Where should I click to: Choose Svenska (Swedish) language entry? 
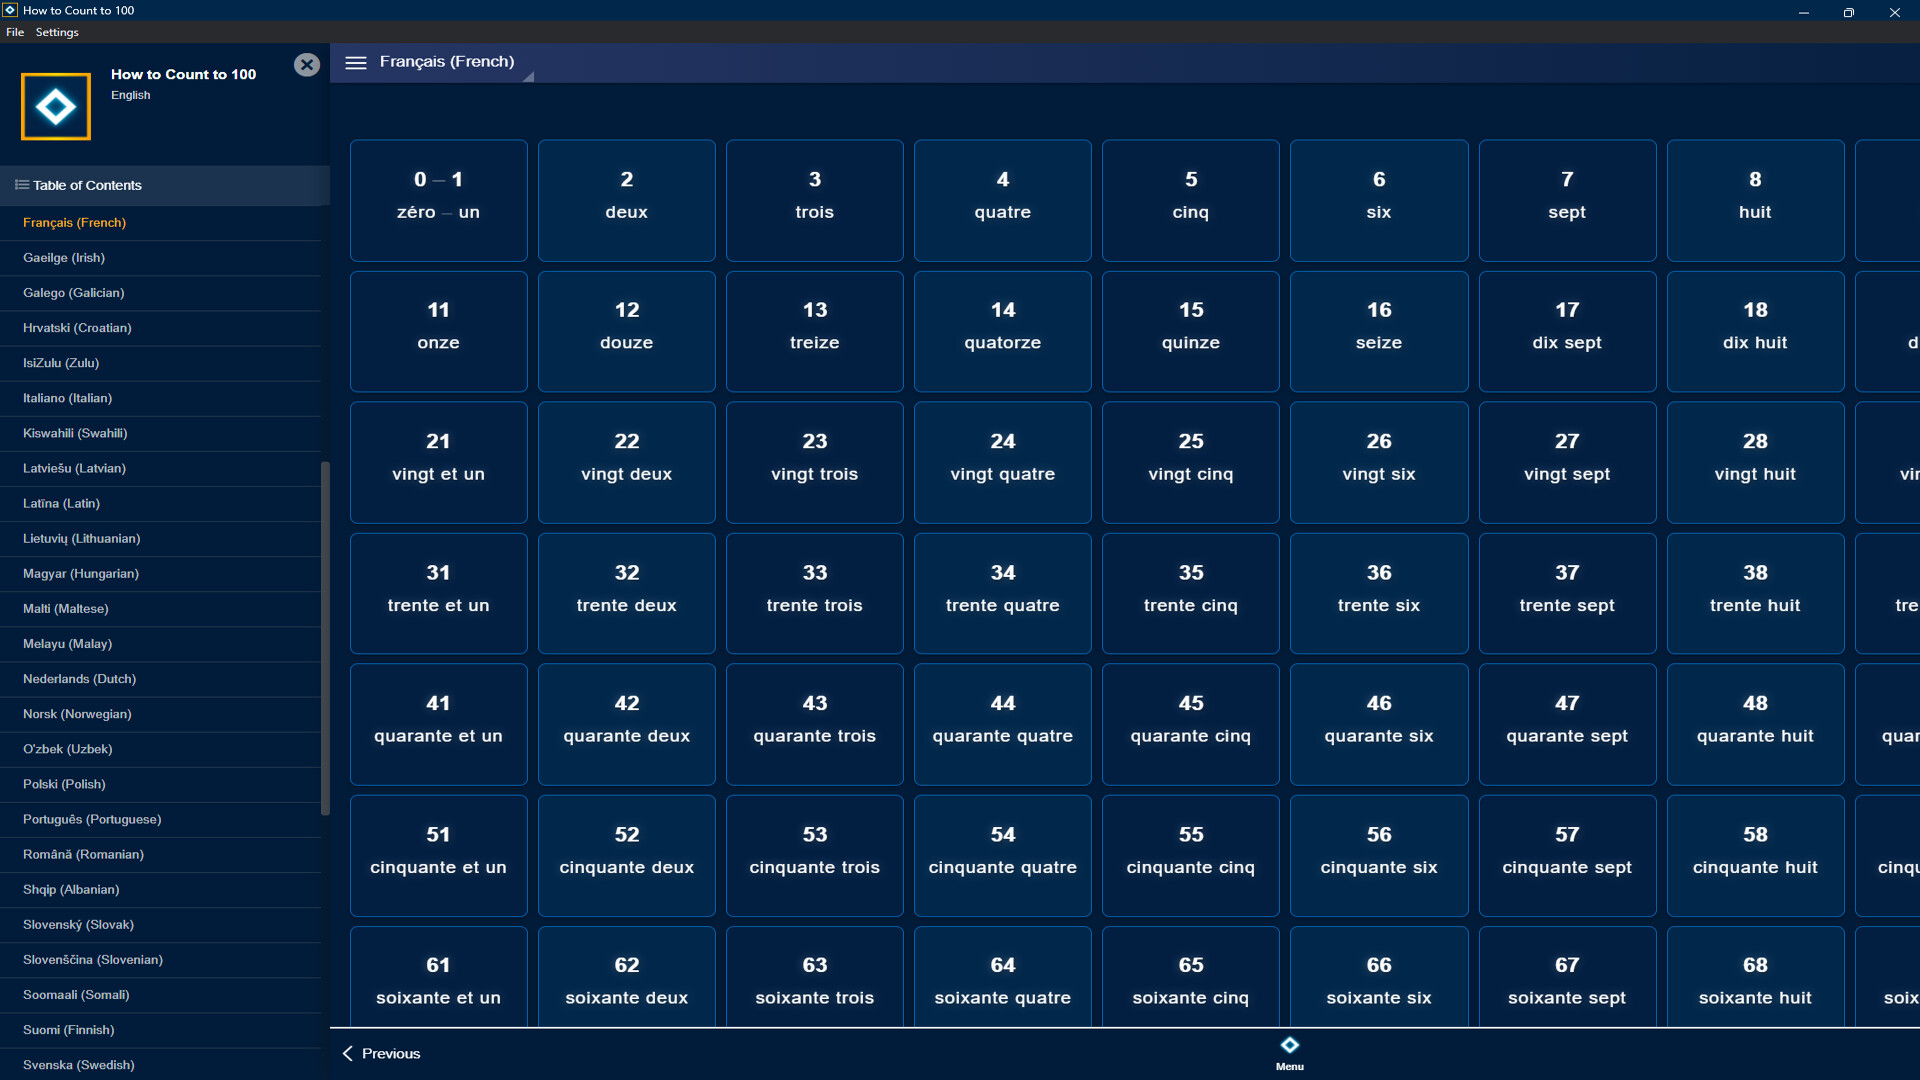tap(78, 1065)
